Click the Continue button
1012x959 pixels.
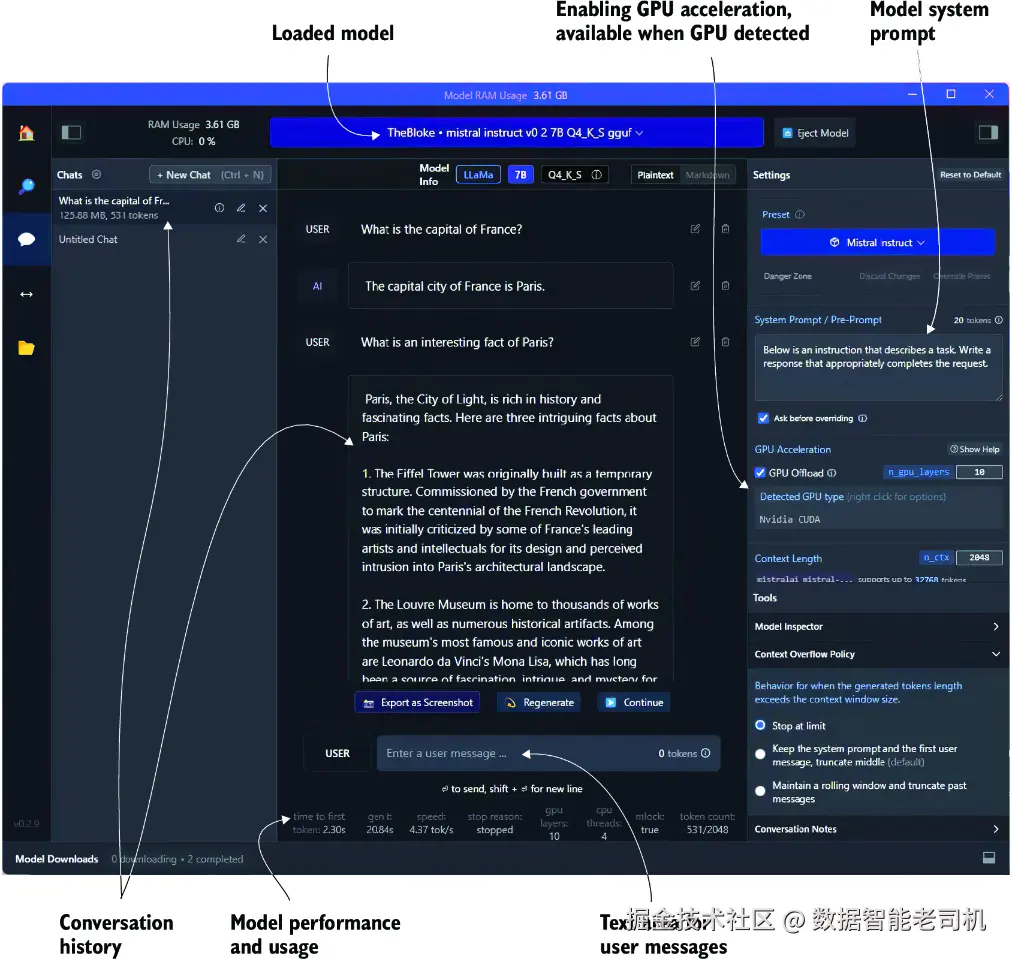pos(634,702)
